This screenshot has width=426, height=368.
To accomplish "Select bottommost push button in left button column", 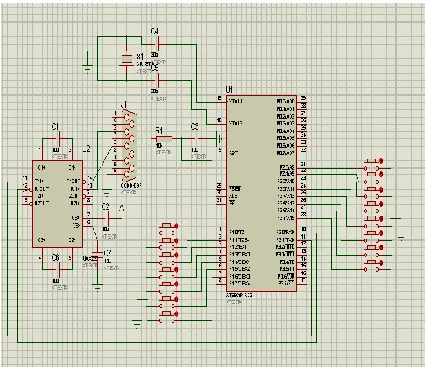I will 168,317.
